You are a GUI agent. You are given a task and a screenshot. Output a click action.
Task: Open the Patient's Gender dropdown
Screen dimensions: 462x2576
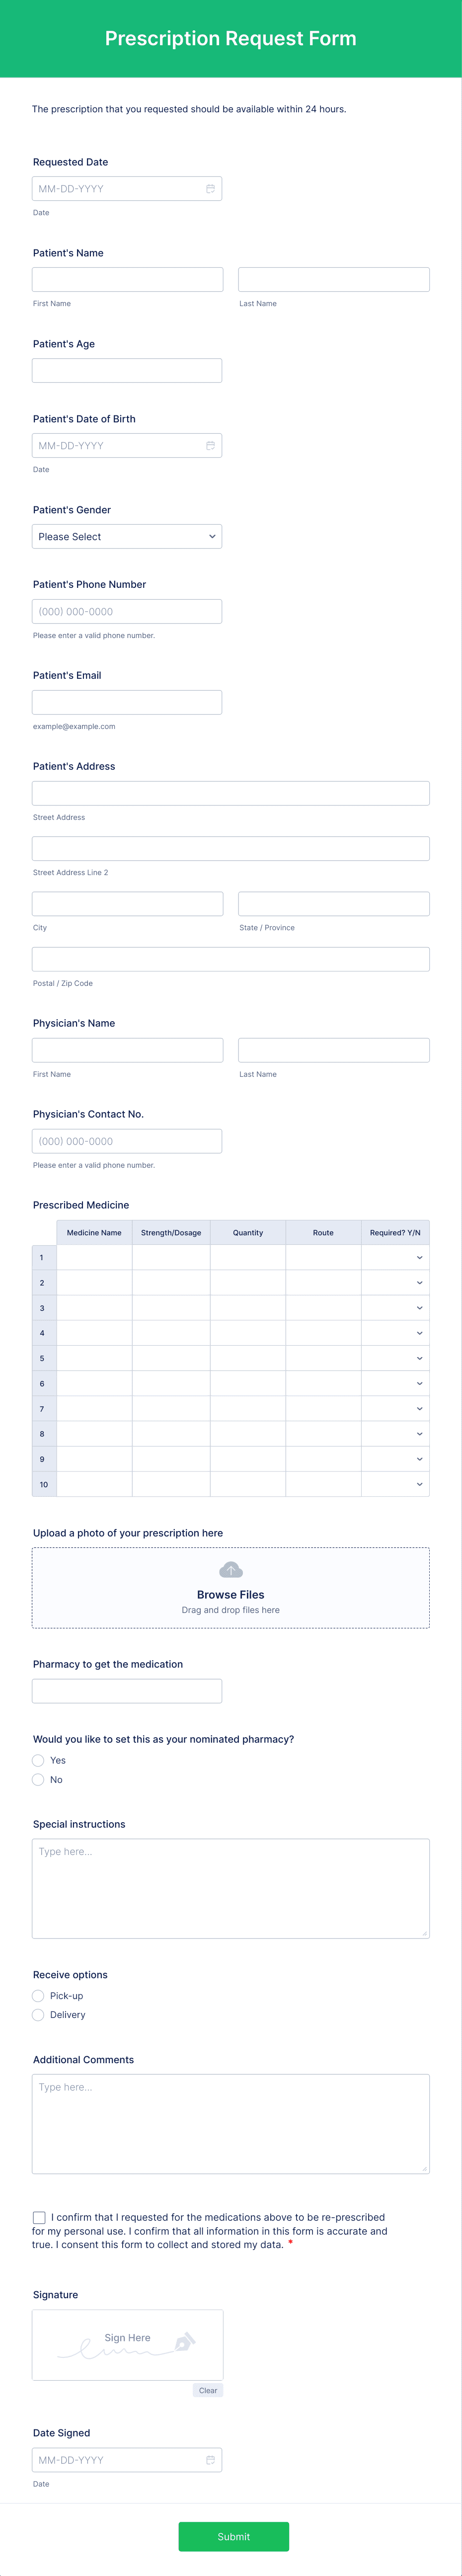127,536
